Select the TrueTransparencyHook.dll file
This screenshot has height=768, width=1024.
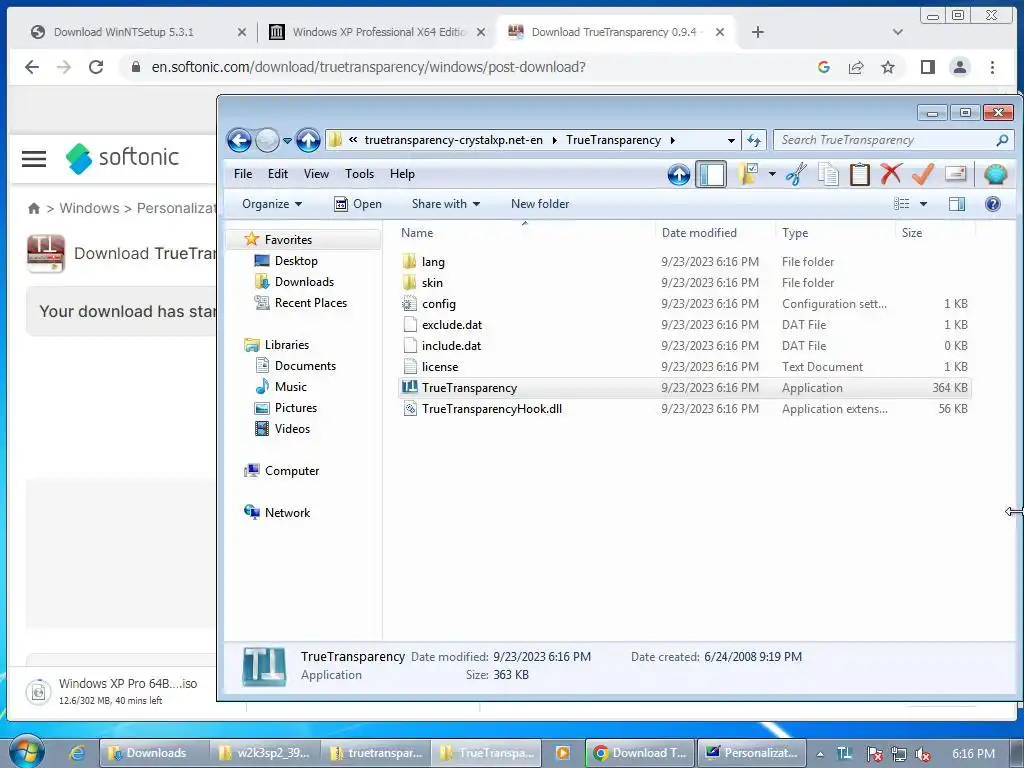492,409
